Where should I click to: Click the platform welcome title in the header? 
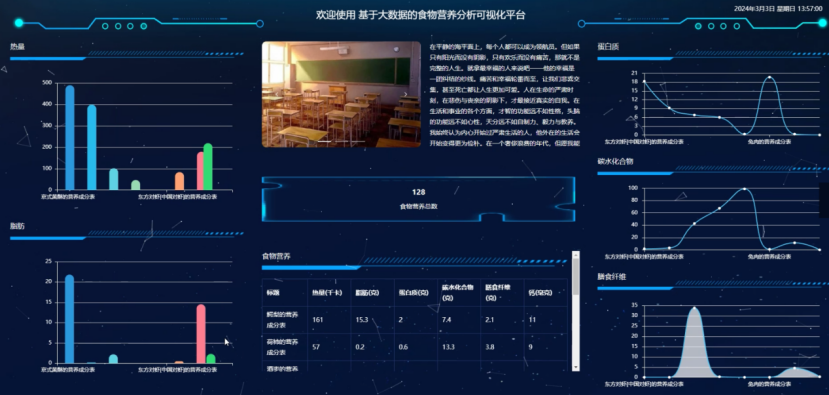click(420, 15)
